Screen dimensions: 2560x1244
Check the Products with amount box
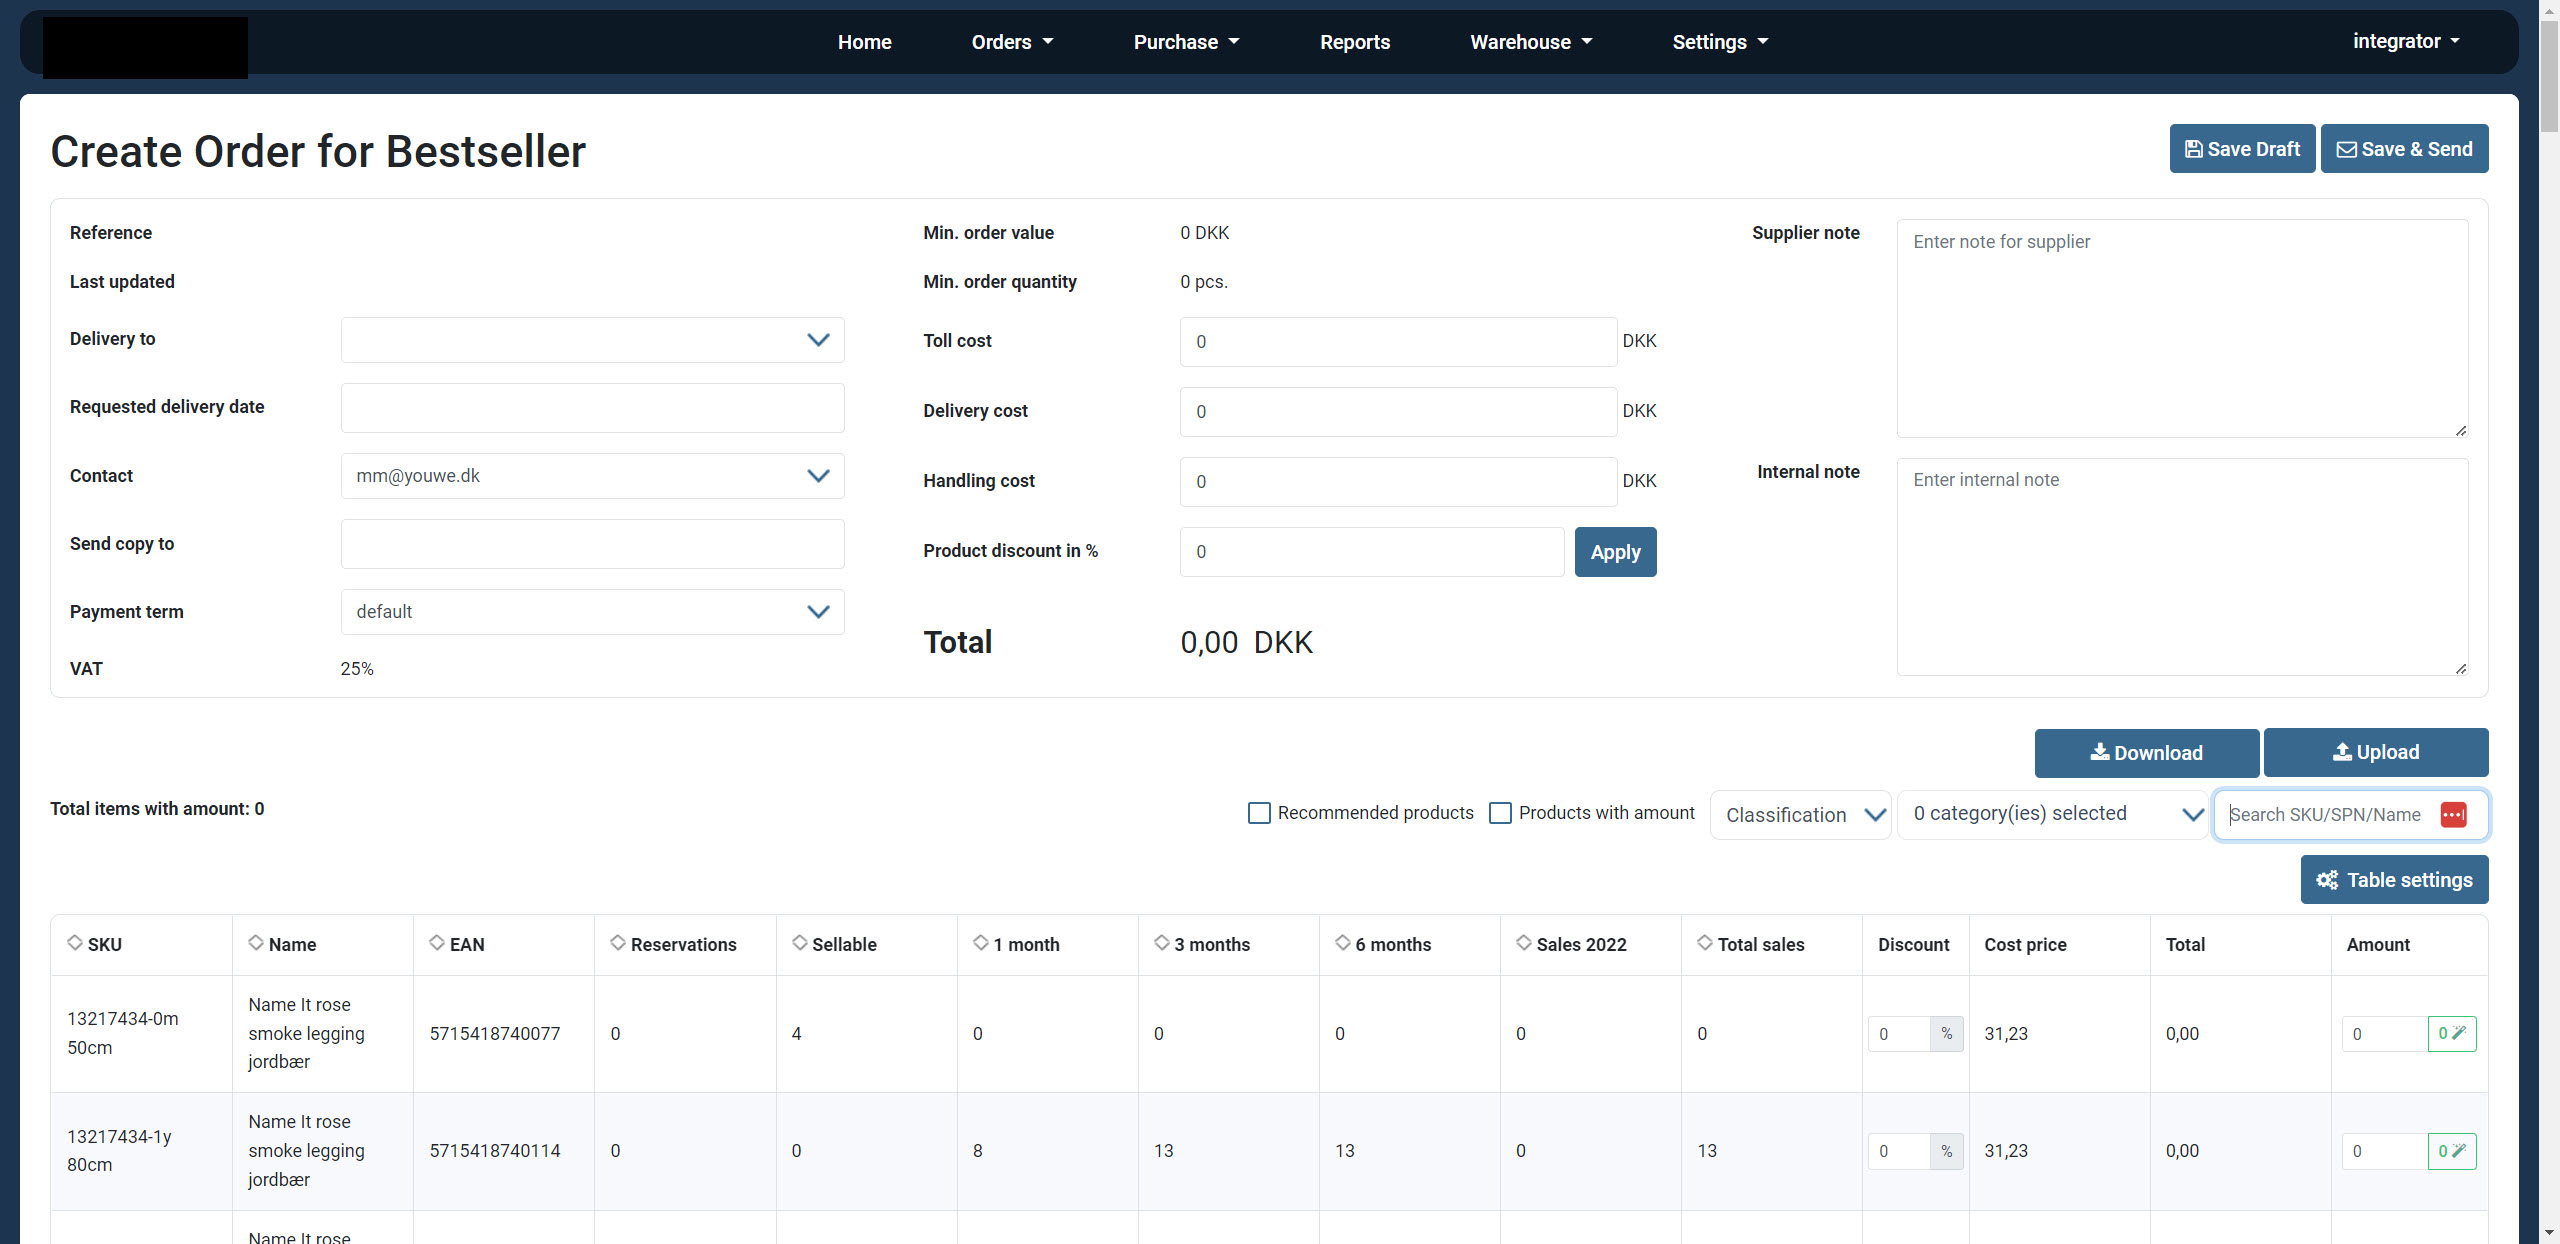tap(1500, 813)
